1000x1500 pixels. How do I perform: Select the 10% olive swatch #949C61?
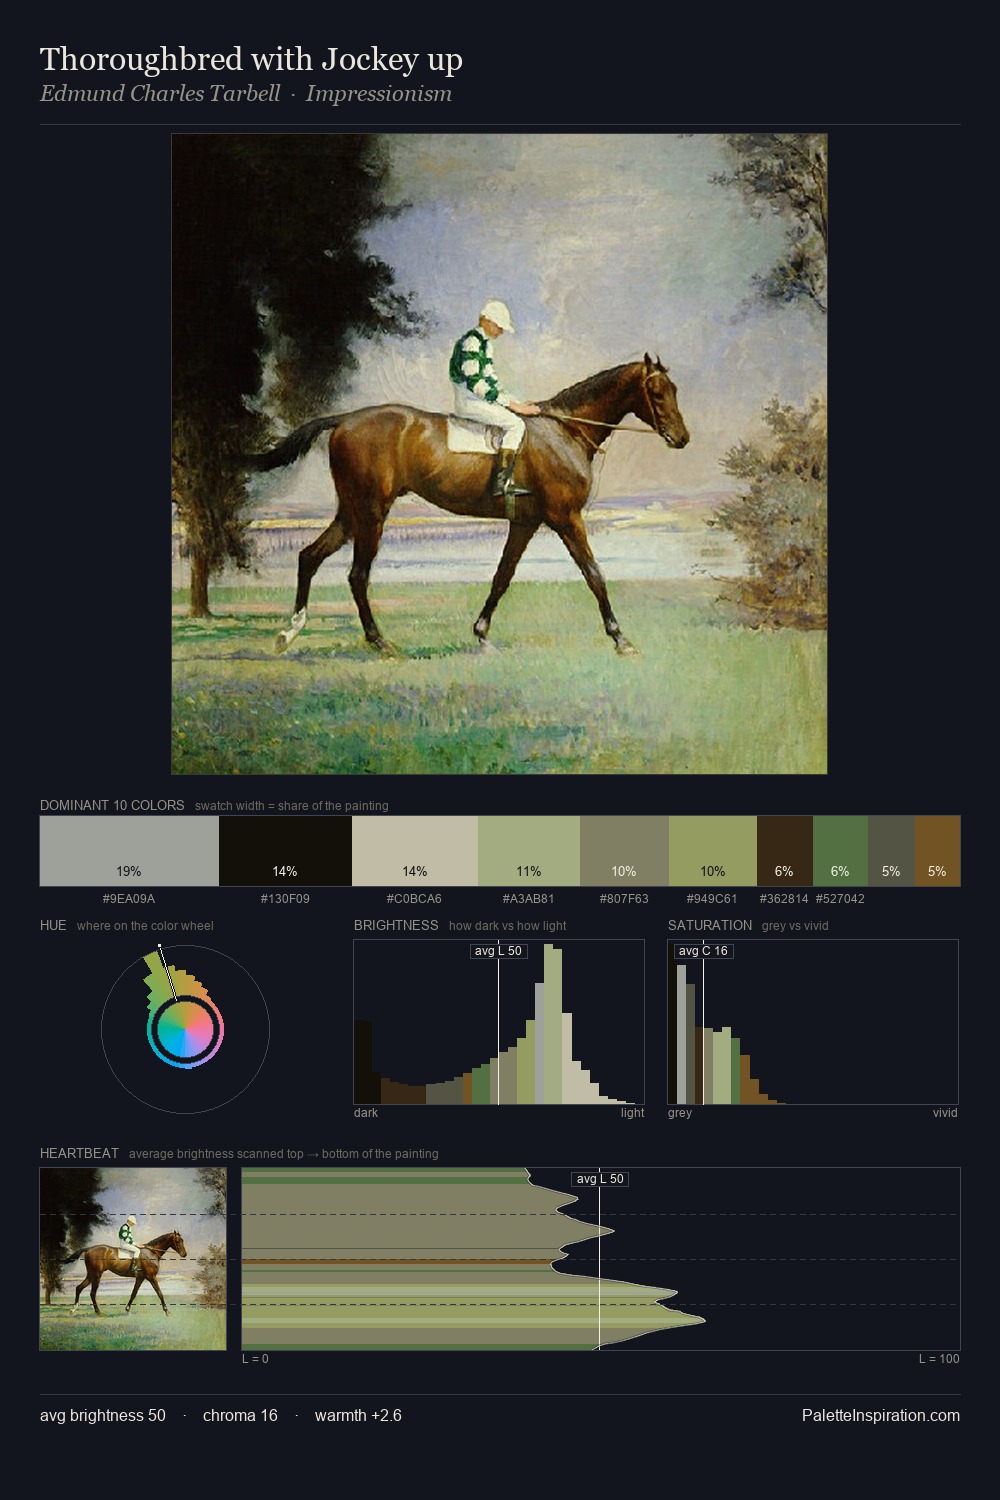tap(713, 851)
